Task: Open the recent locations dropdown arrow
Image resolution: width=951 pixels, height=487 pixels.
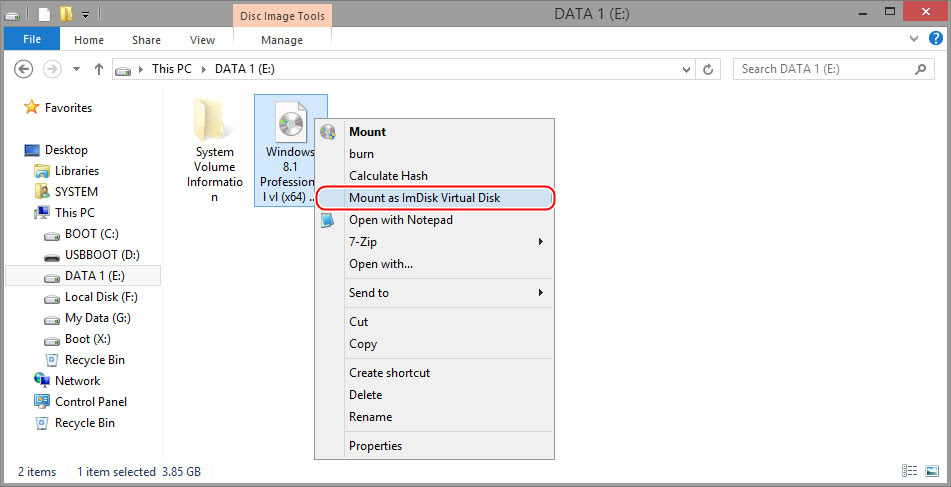Action: point(76,69)
